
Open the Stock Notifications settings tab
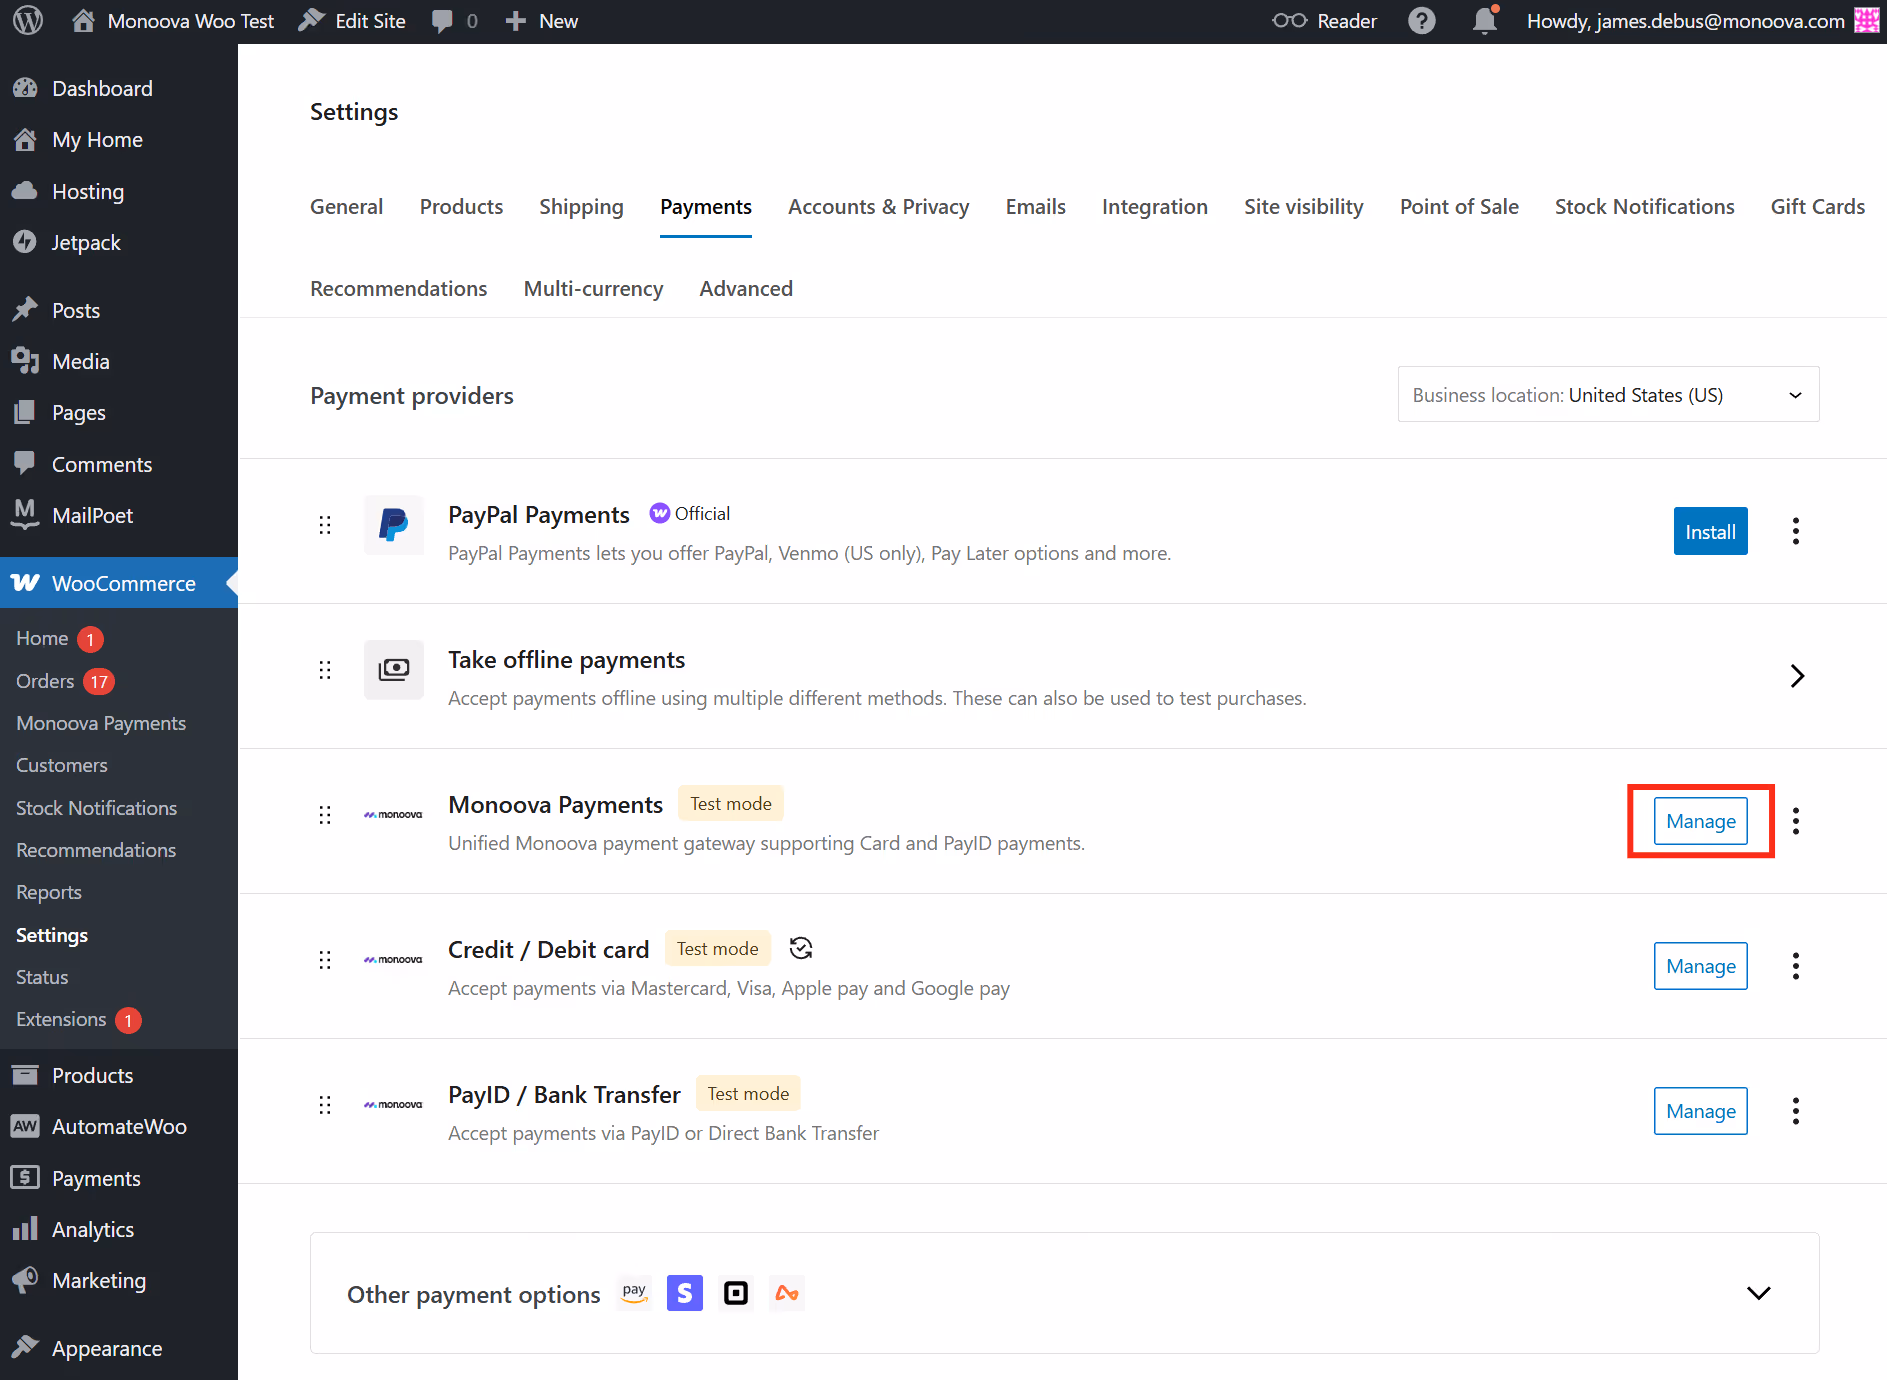tap(1644, 207)
